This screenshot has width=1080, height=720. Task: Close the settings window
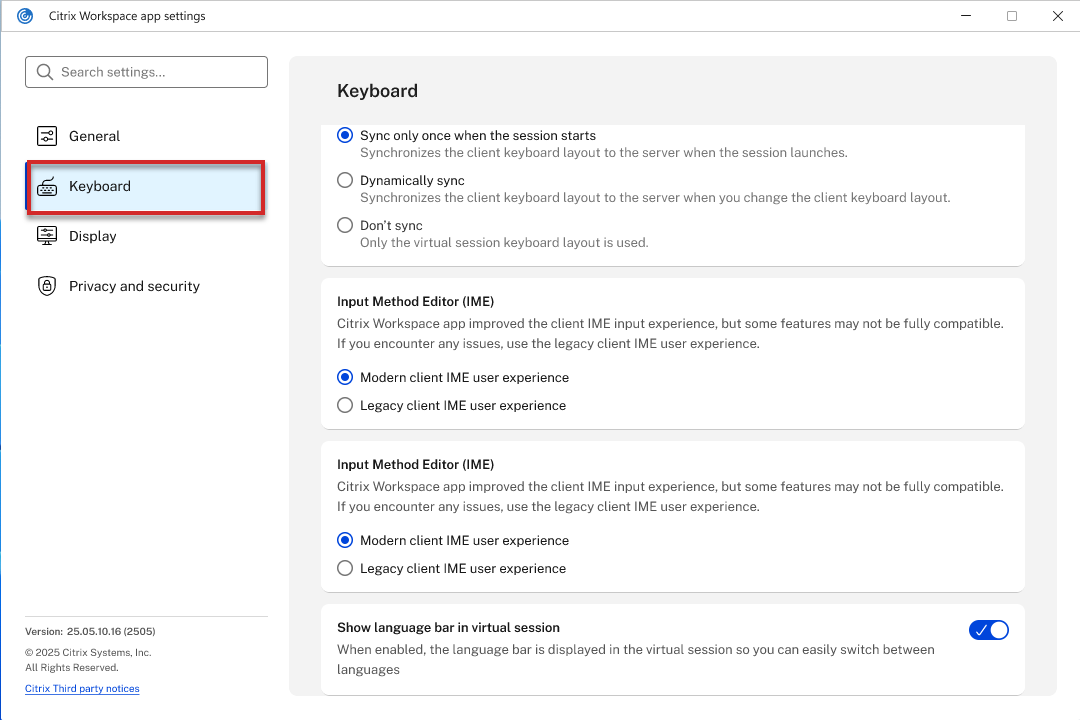[x=1058, y=16]
